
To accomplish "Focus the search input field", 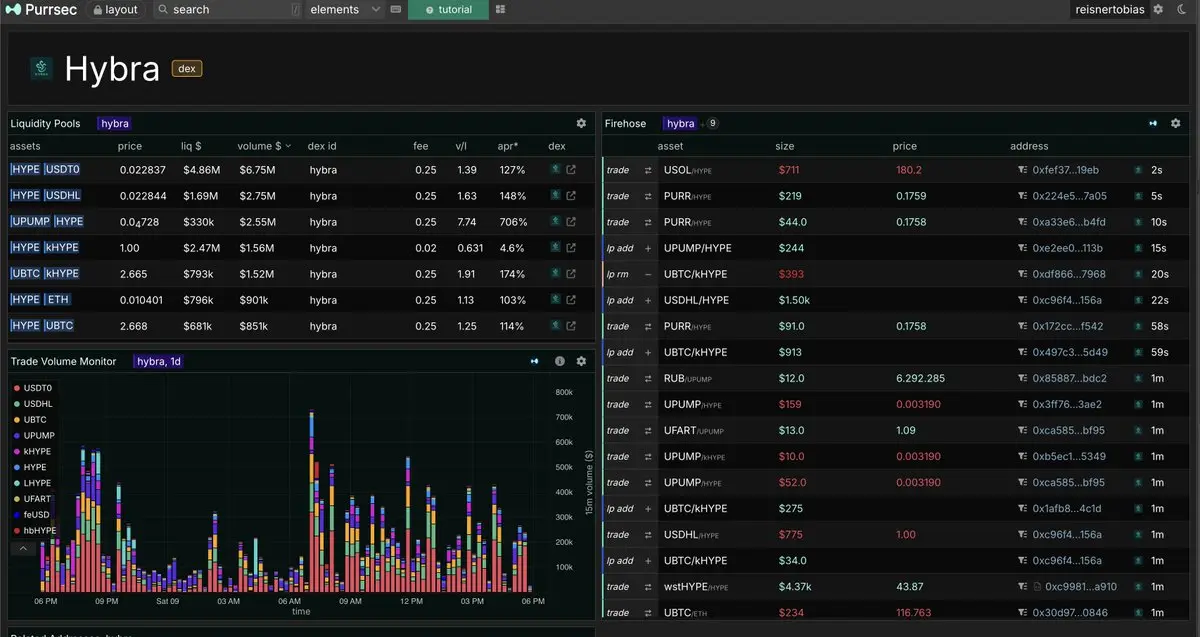I will pyautogui.click(x=227, y=9).
